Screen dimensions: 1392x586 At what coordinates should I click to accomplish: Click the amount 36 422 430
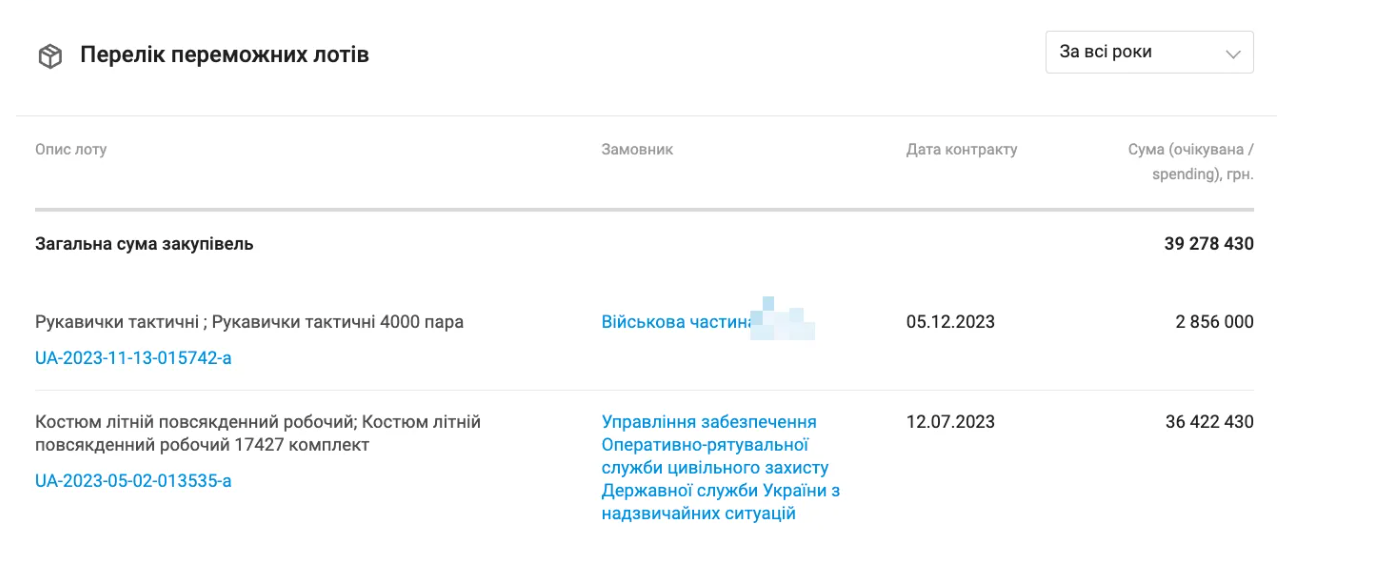pyautogui.click(x=1209, y=422)
